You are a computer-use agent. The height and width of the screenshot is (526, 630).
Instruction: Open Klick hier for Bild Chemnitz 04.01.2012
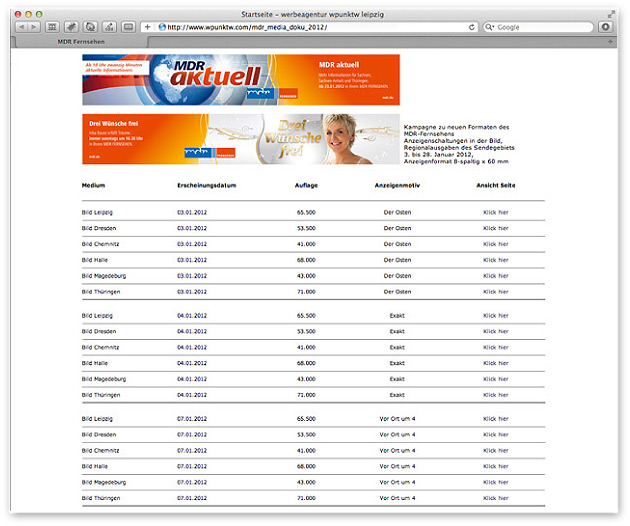(x=495, y=347)
